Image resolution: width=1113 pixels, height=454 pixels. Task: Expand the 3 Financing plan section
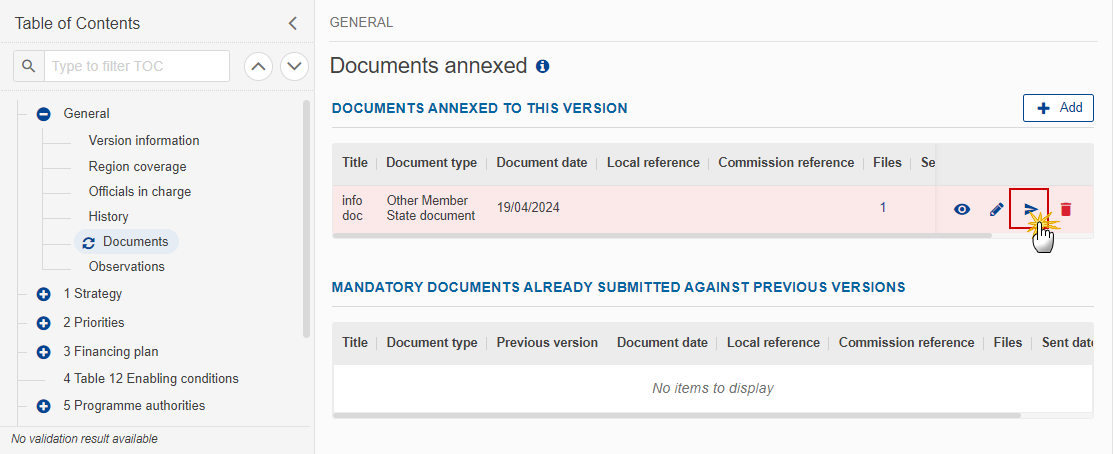click(x=43, y=352)
